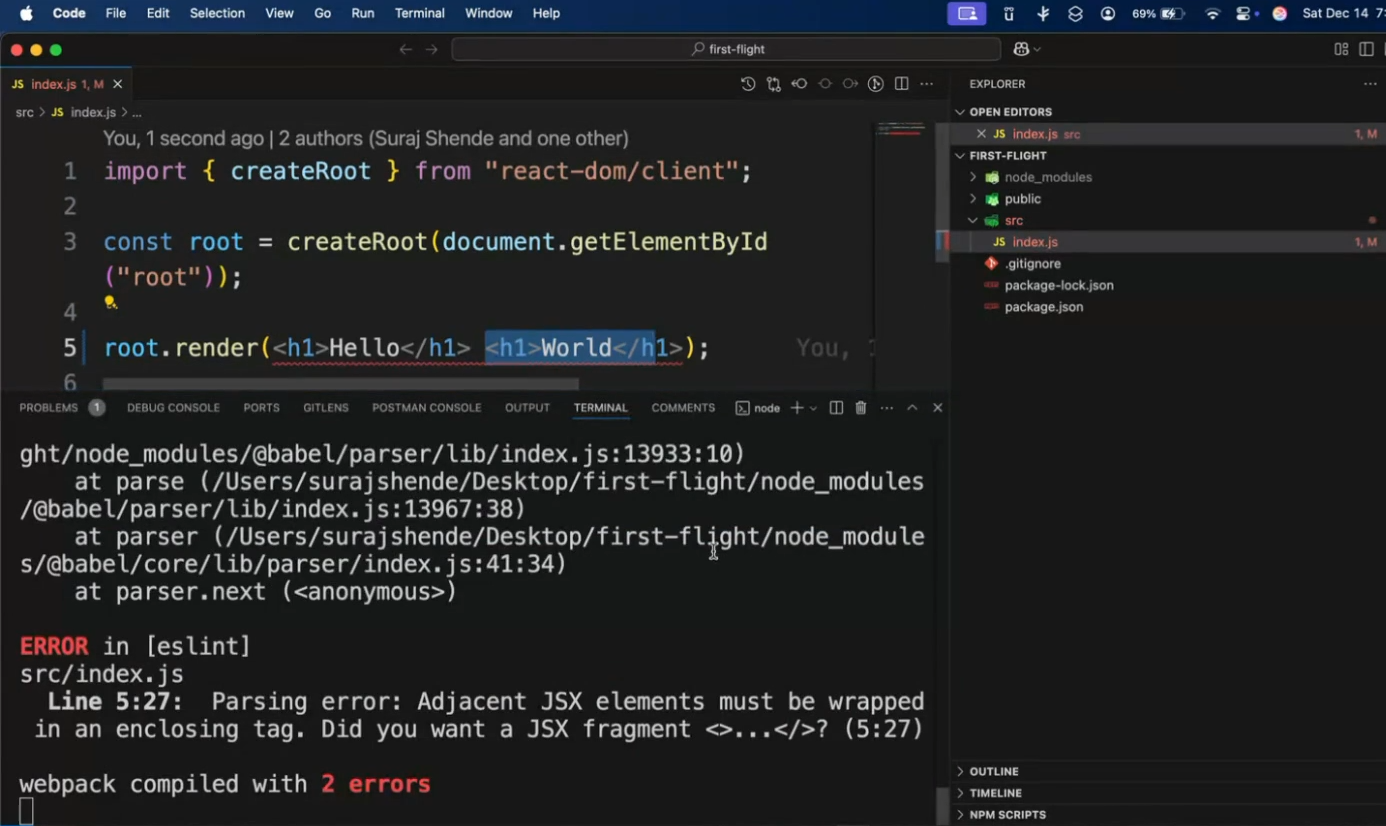Viewport: 1386px width, 826px height.
Task: Switch to the OUTPUT tab
Action: coord(527,408)
